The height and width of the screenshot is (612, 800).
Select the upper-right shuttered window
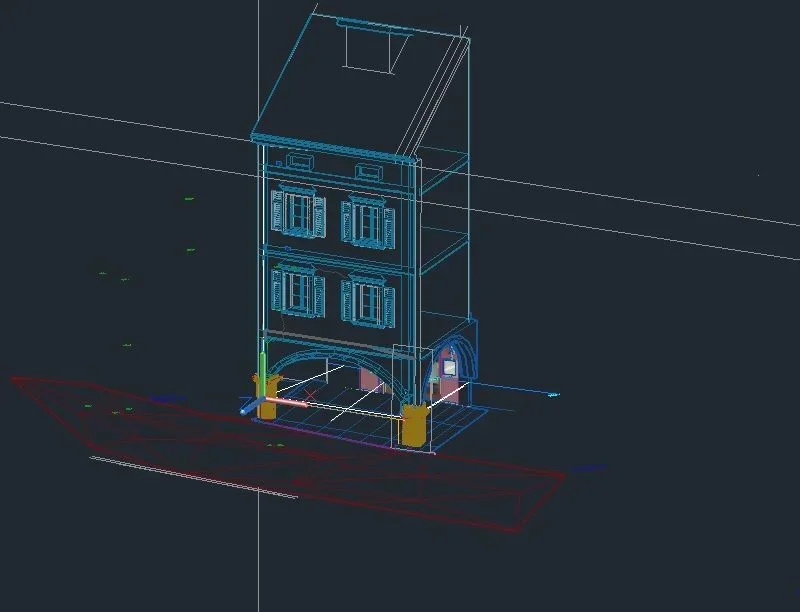coord(368,222)
